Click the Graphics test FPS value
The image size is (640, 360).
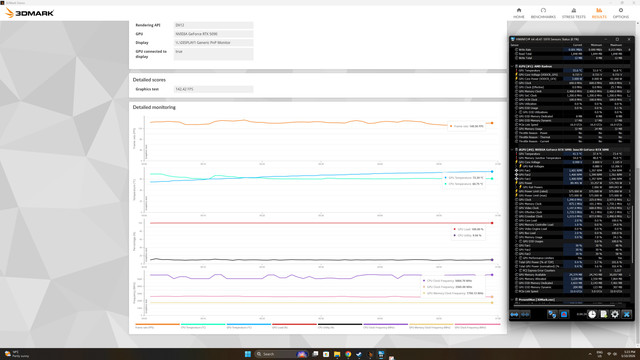(x=213, y=89)
